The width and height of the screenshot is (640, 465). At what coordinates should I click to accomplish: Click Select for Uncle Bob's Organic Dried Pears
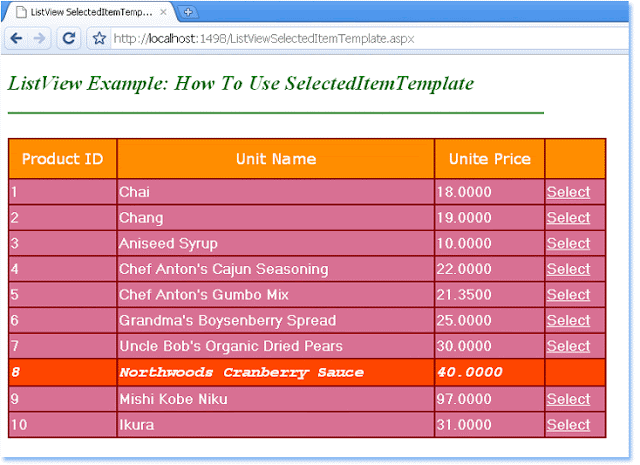coord(569,346)
